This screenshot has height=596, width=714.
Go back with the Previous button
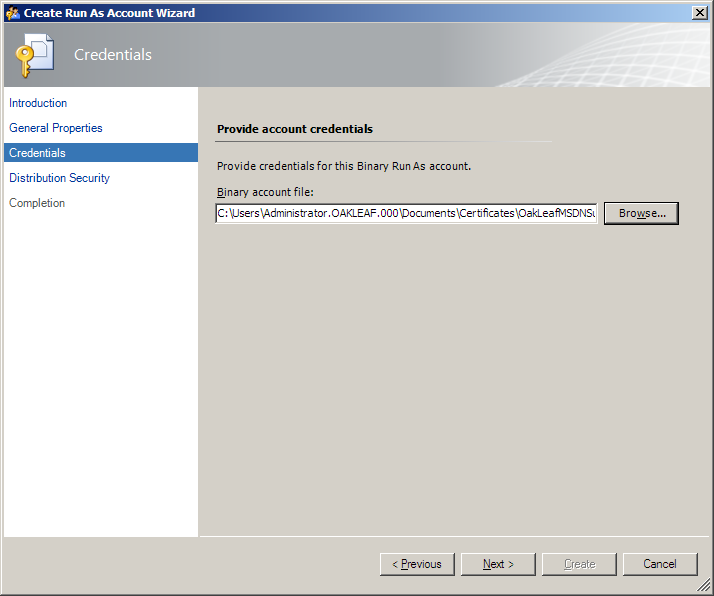pos(417,564)
